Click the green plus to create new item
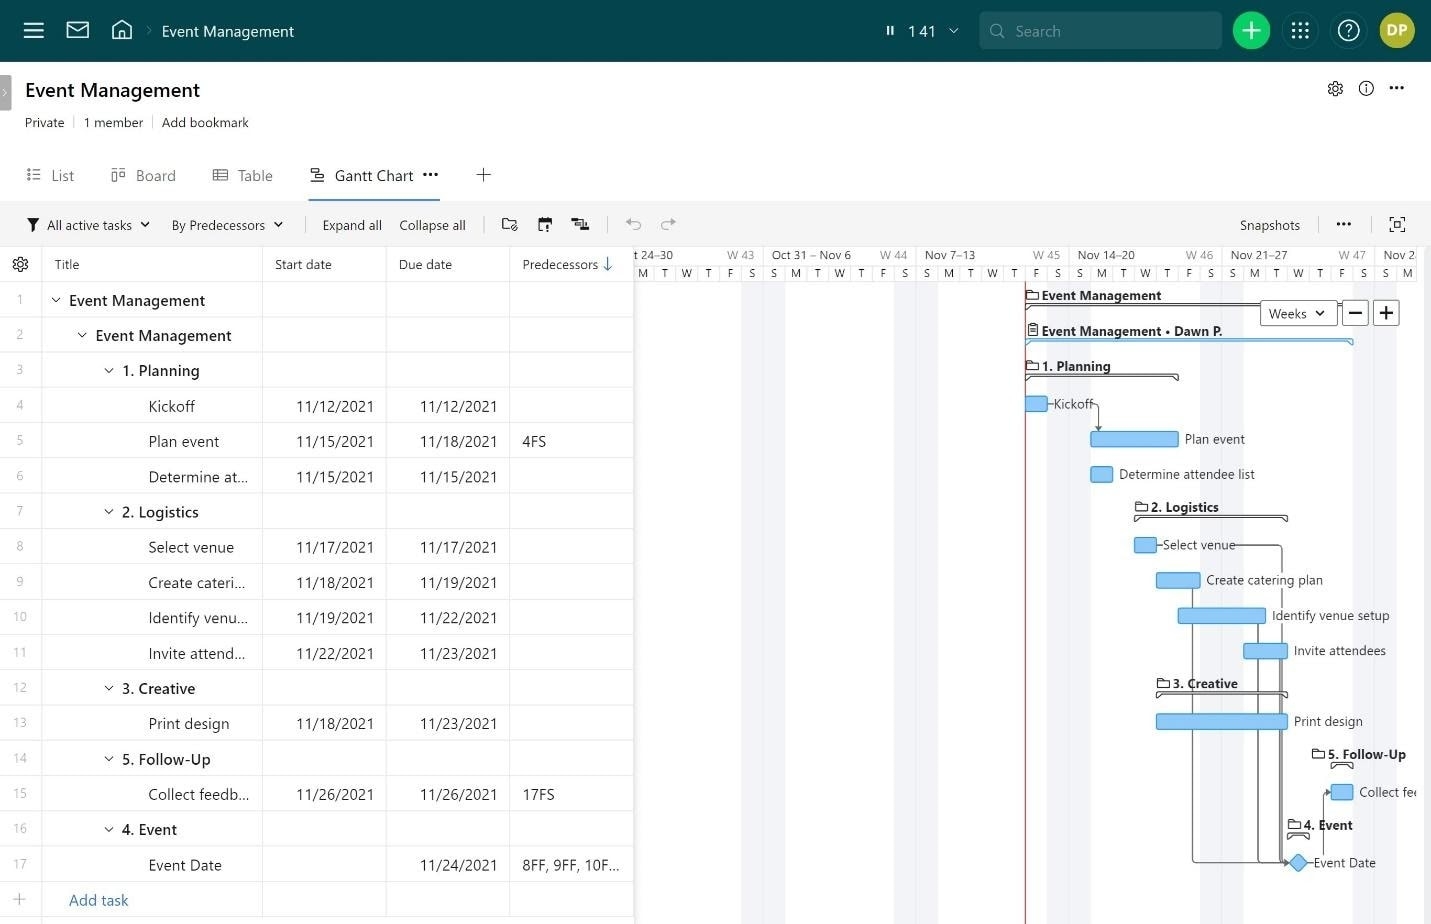1431x924 pixels. (1251, 30)
